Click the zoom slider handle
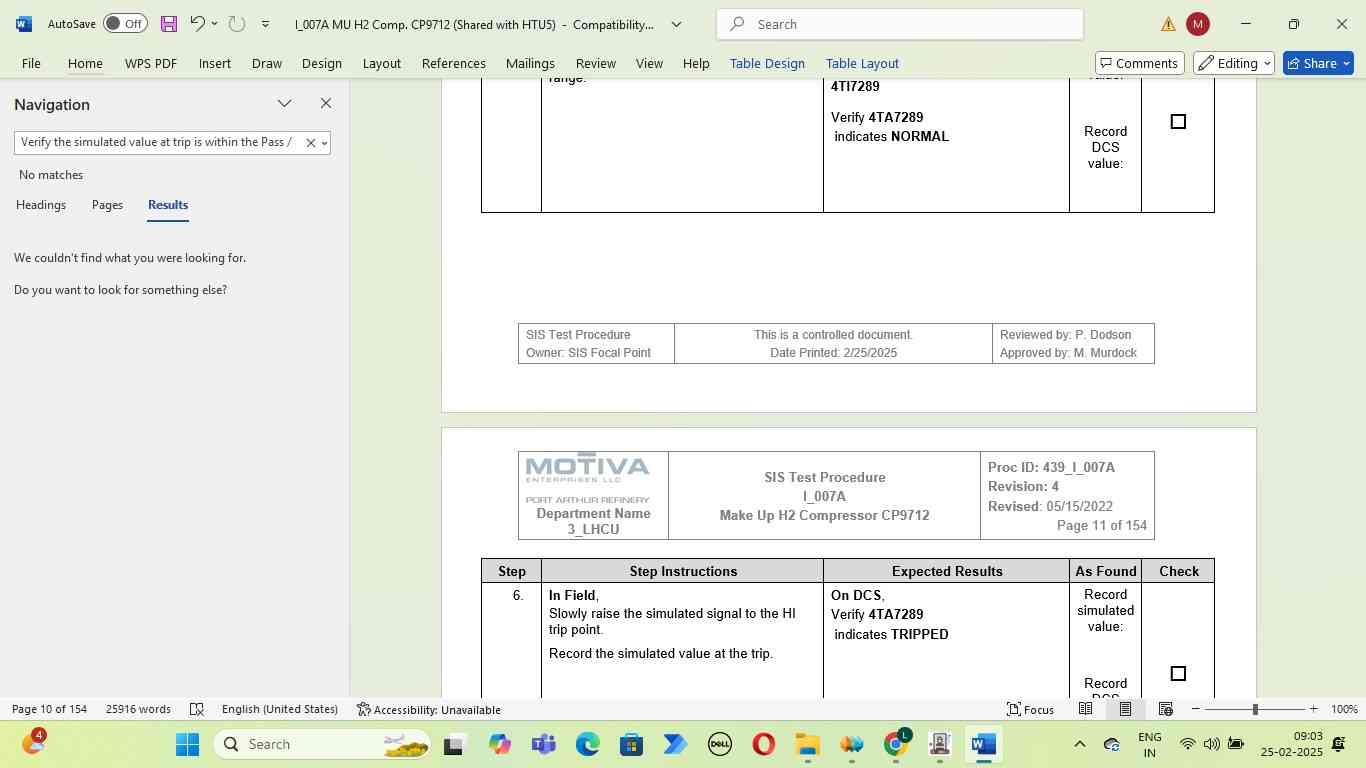 (x=1255, y=709)
